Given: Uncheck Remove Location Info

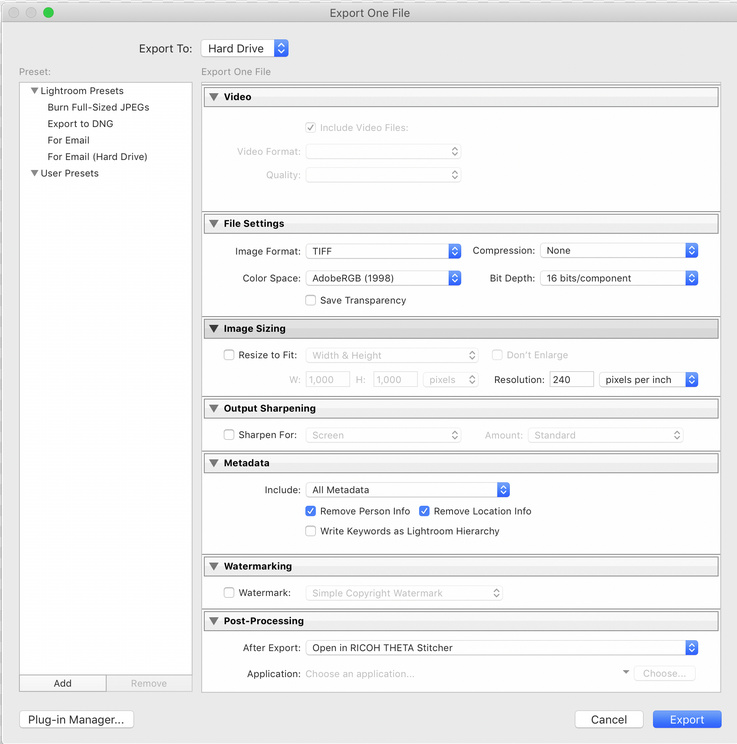Looking at the screenshot, I should point(424,511).
